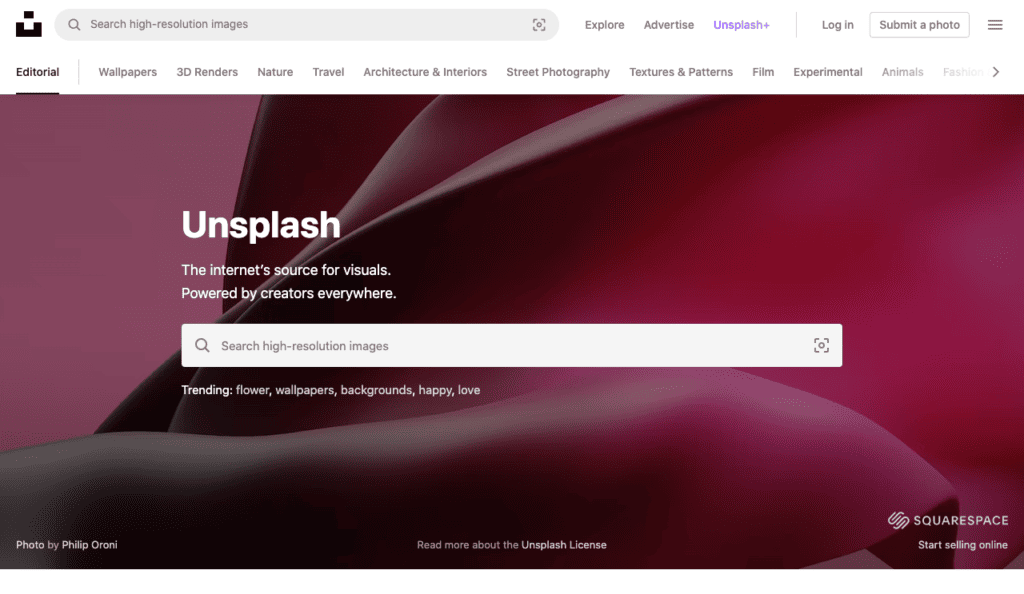The width and height of the screenshot is (1024, 594).
Task: Open the Explore link
Action: (x=604, y=25)
